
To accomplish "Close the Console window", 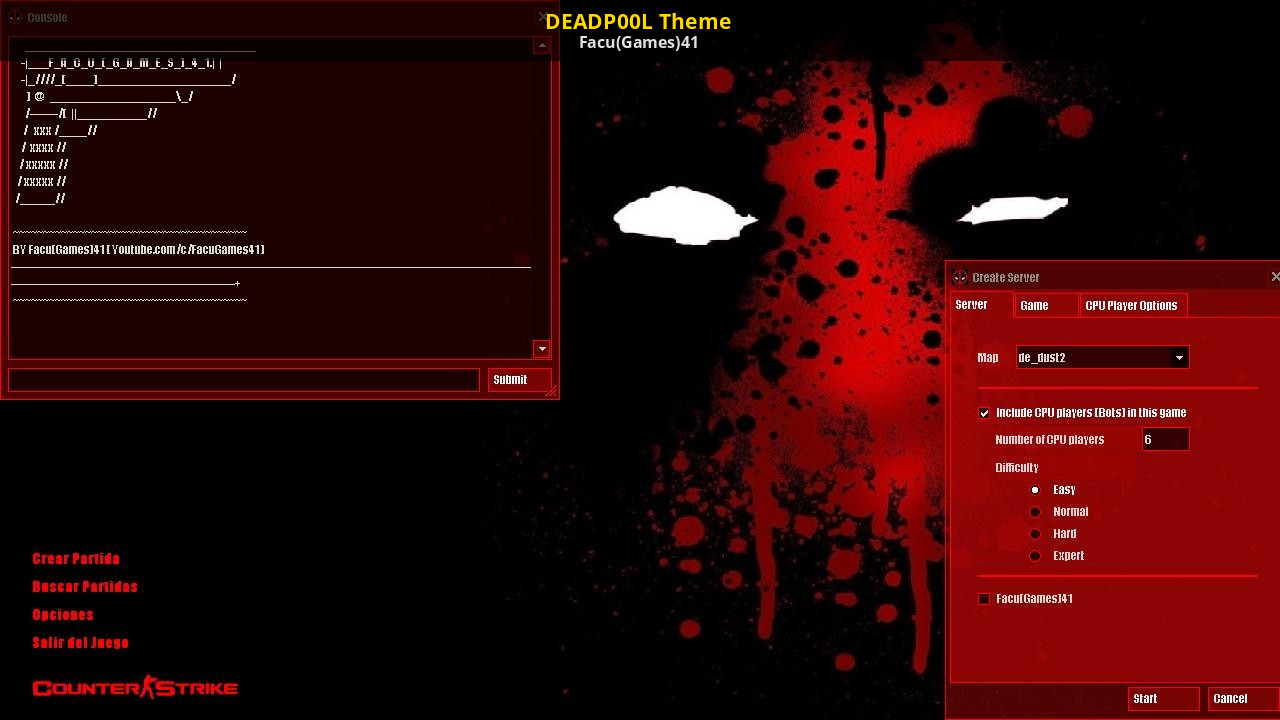I will pyautogui.click(x=543, y=17).
